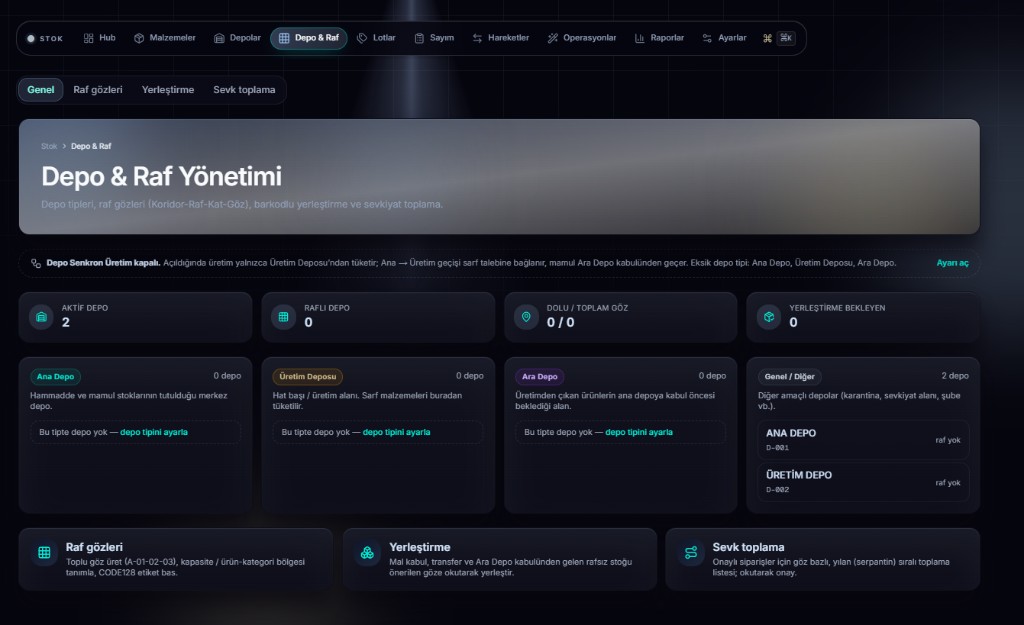1024x625 pixels.
Task: Open the ANA DEPO D-001 row
Action: click(863, 440)
